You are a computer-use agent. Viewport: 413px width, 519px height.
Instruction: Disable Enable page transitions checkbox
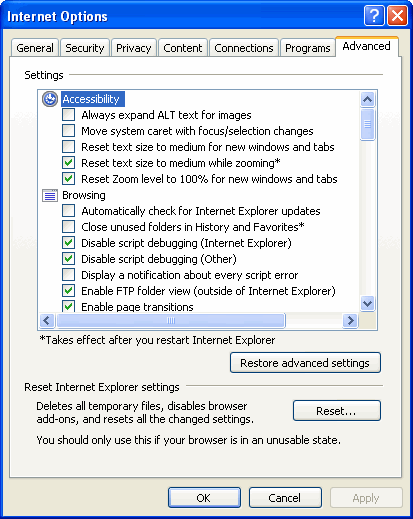click(x=68, y=306)
